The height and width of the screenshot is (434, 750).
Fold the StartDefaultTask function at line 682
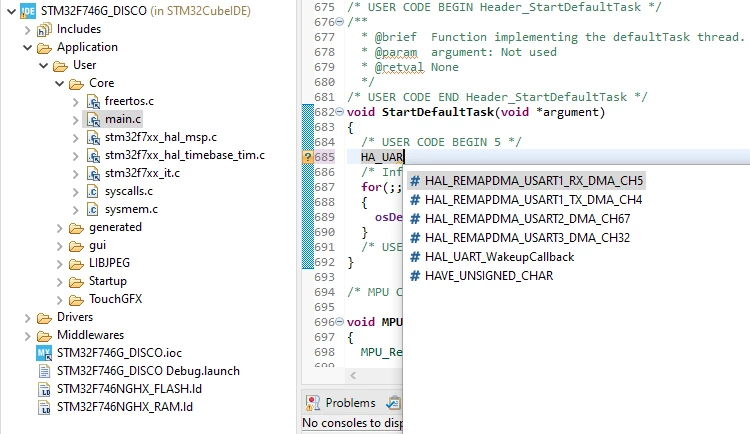(340, 111)
